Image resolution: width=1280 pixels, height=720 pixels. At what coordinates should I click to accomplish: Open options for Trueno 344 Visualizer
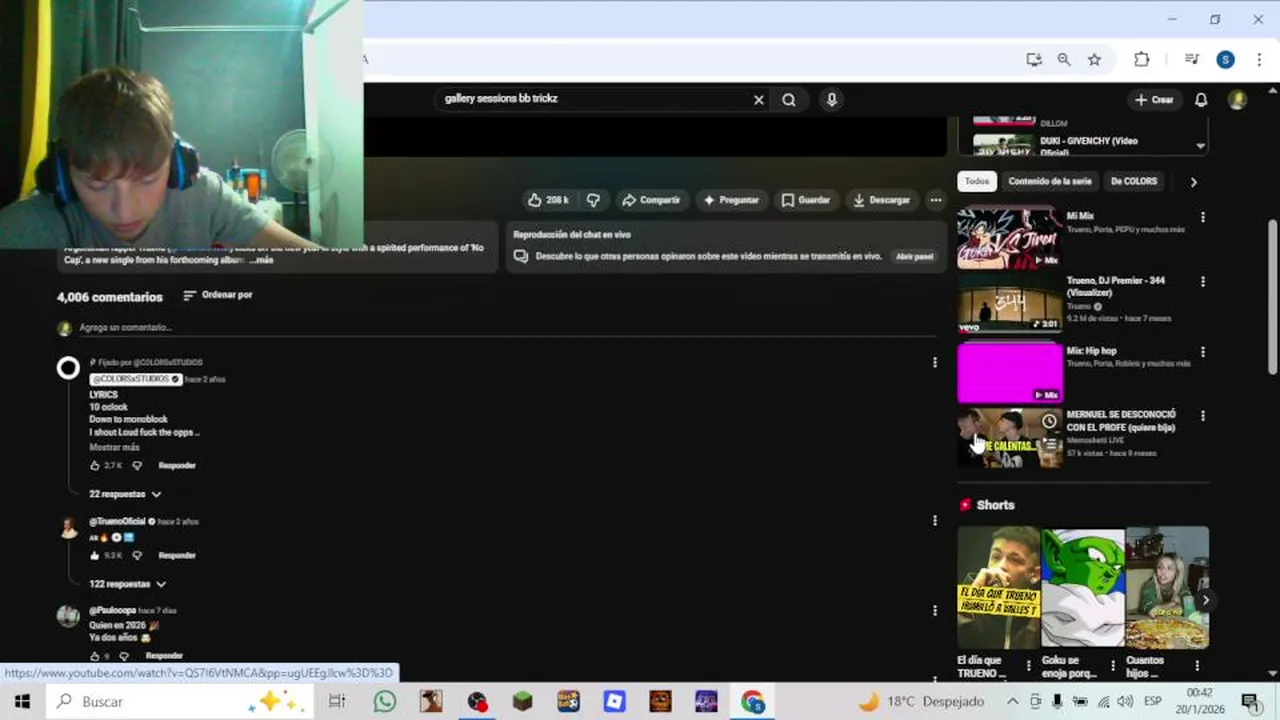click(1202, 282)
